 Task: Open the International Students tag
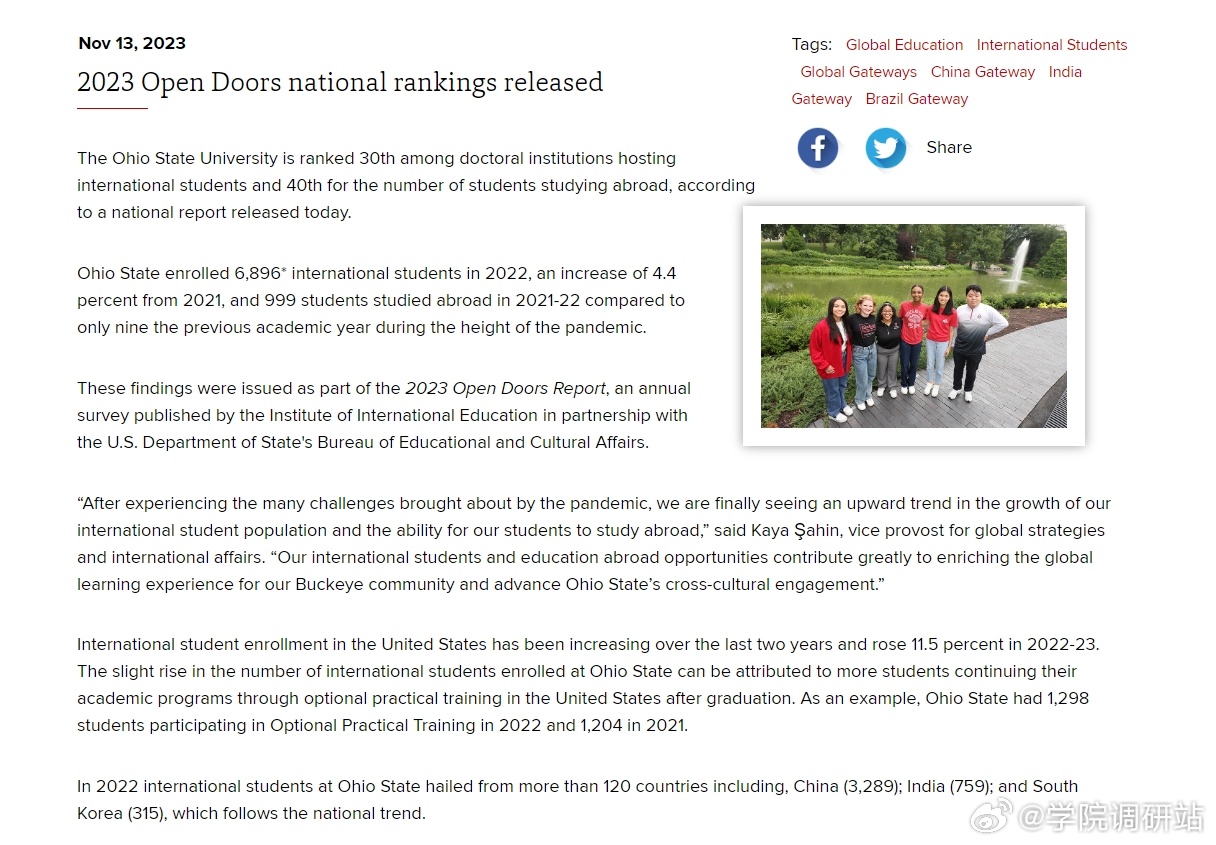coord(1052,45)
